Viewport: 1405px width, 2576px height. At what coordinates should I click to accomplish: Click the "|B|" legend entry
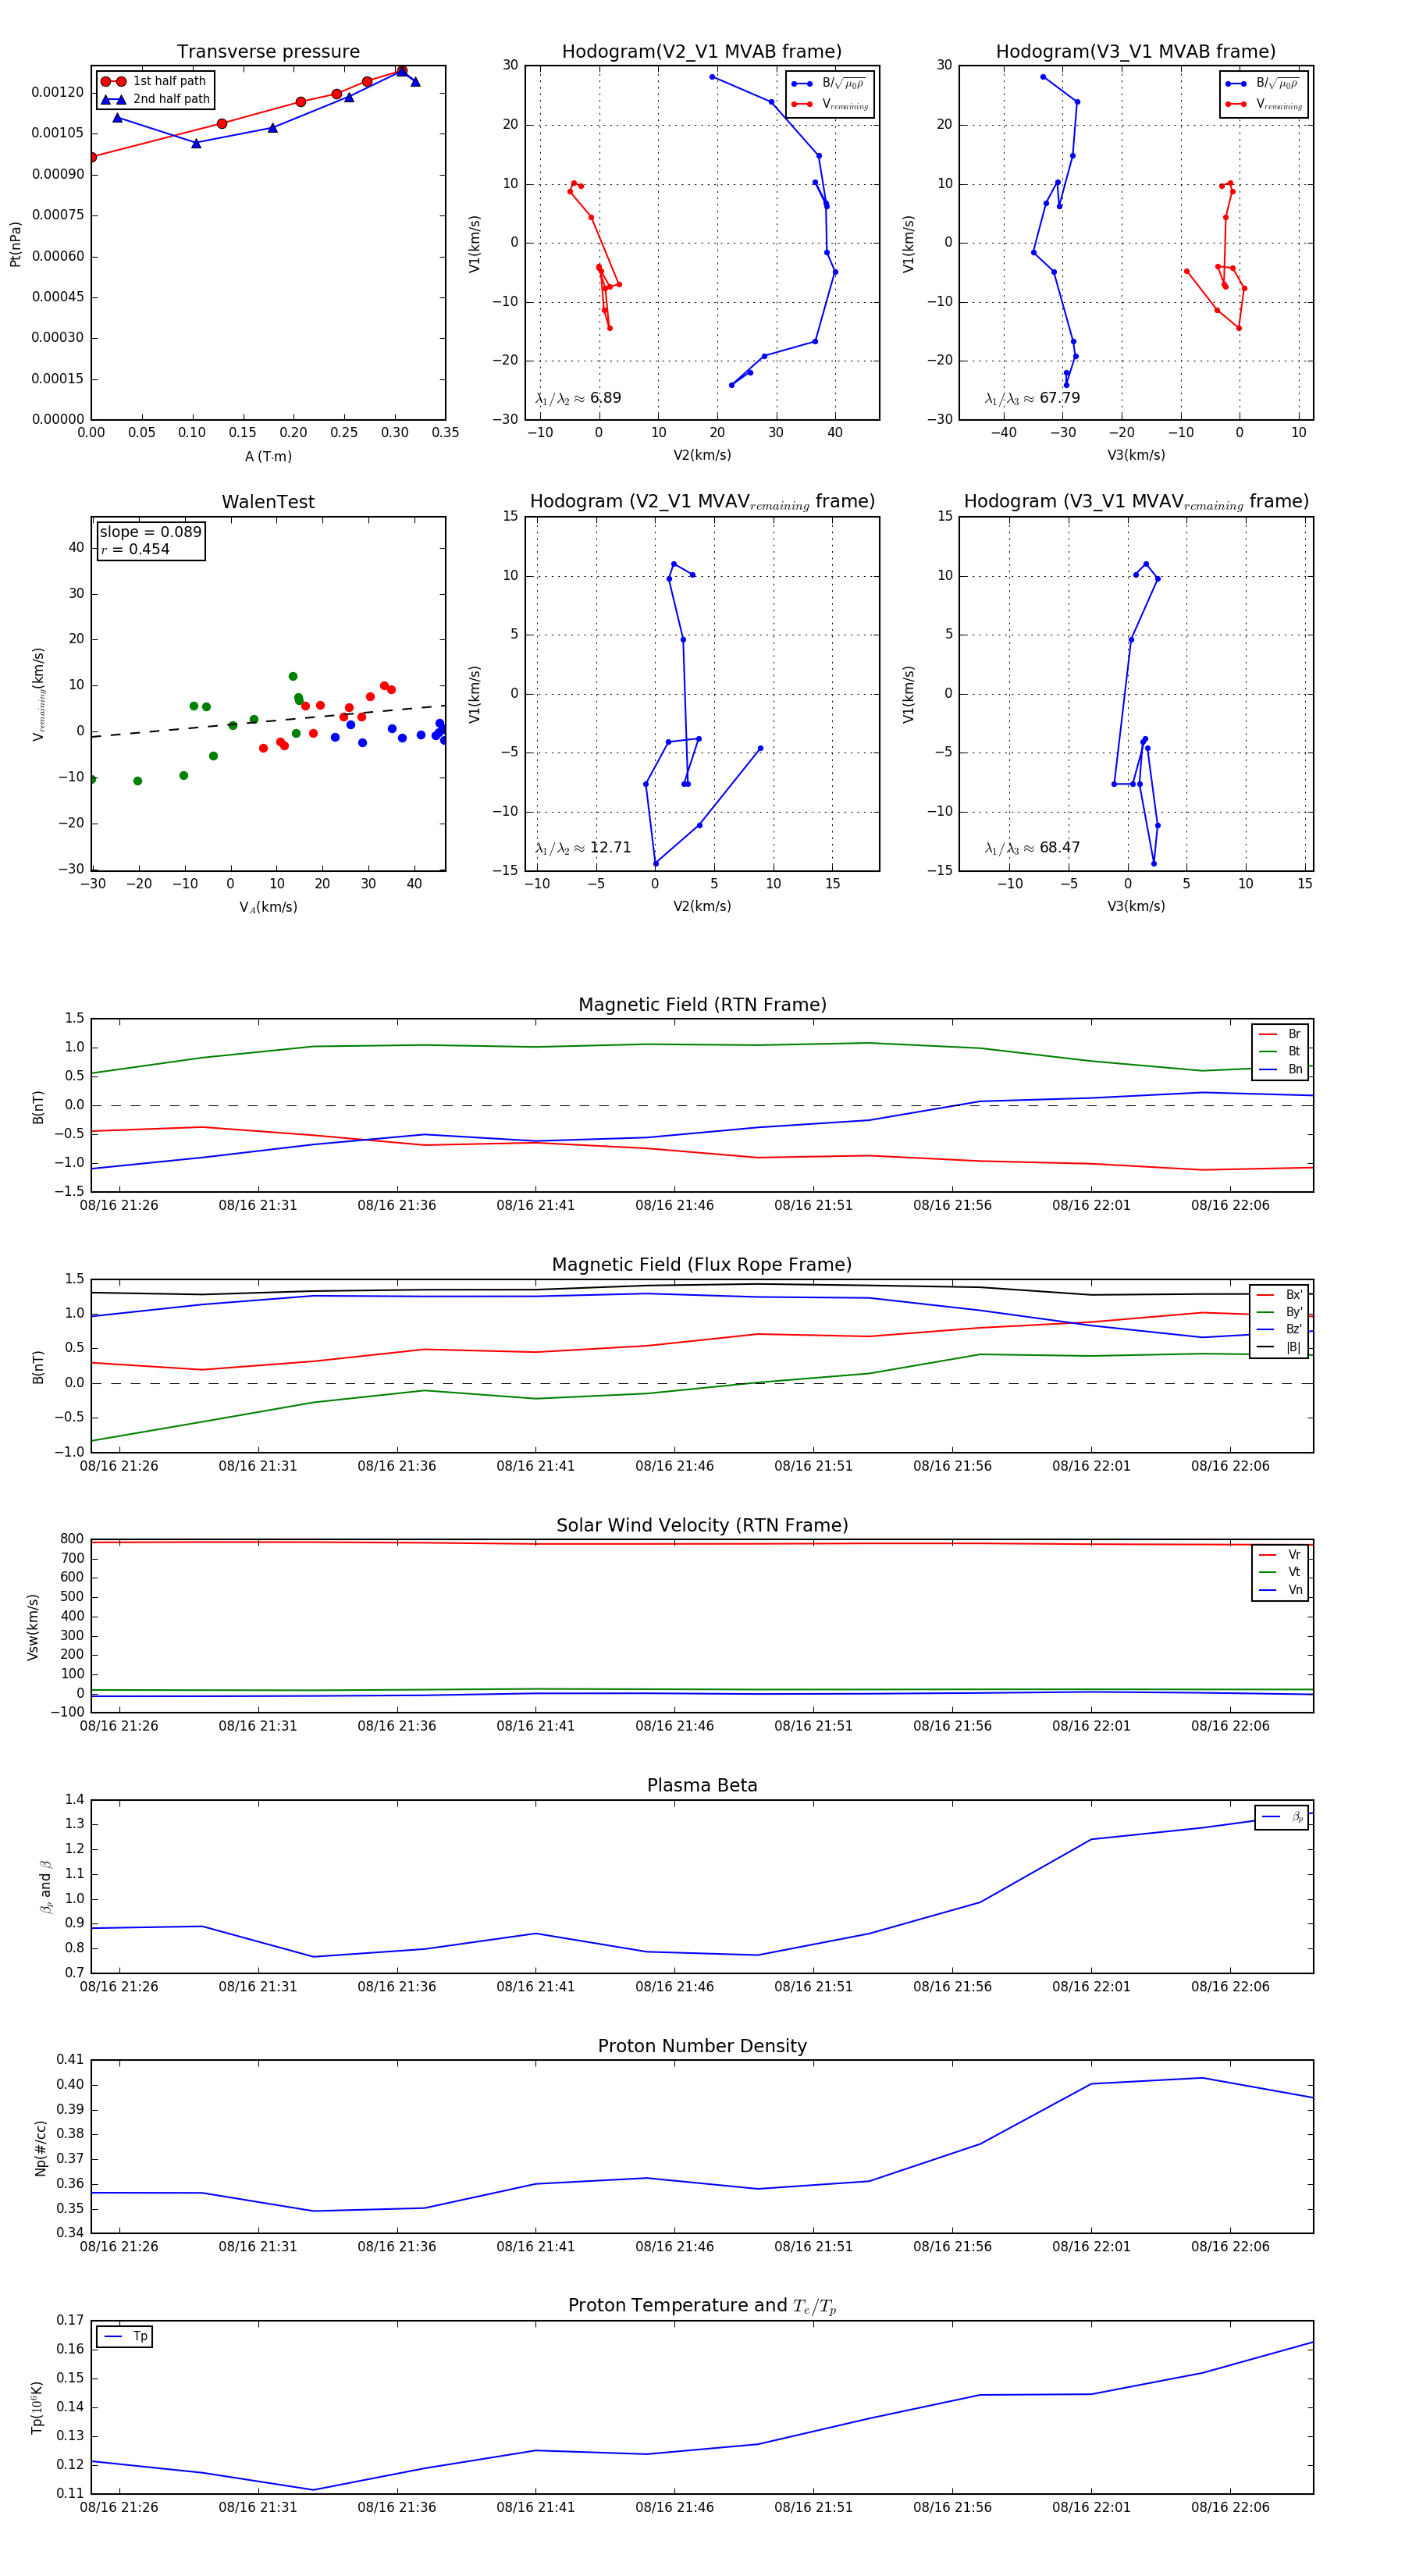pos(1280,1347)
